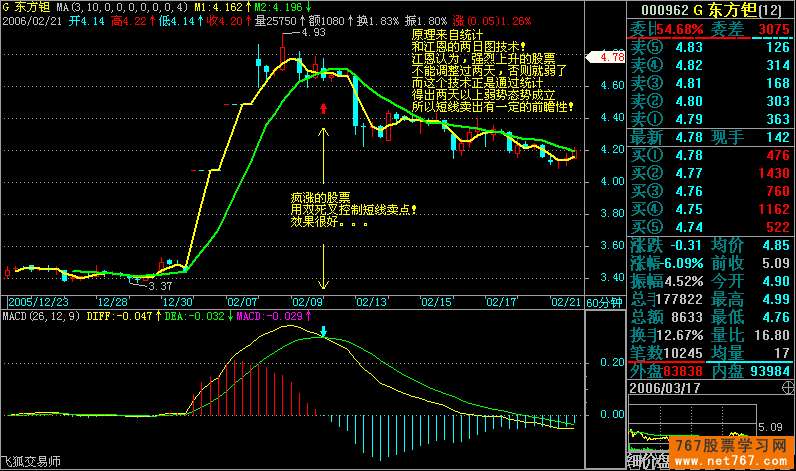This screenshot has height=471, width=796.
Task: Click the 换手 value 12.67%
Action: 680,335
